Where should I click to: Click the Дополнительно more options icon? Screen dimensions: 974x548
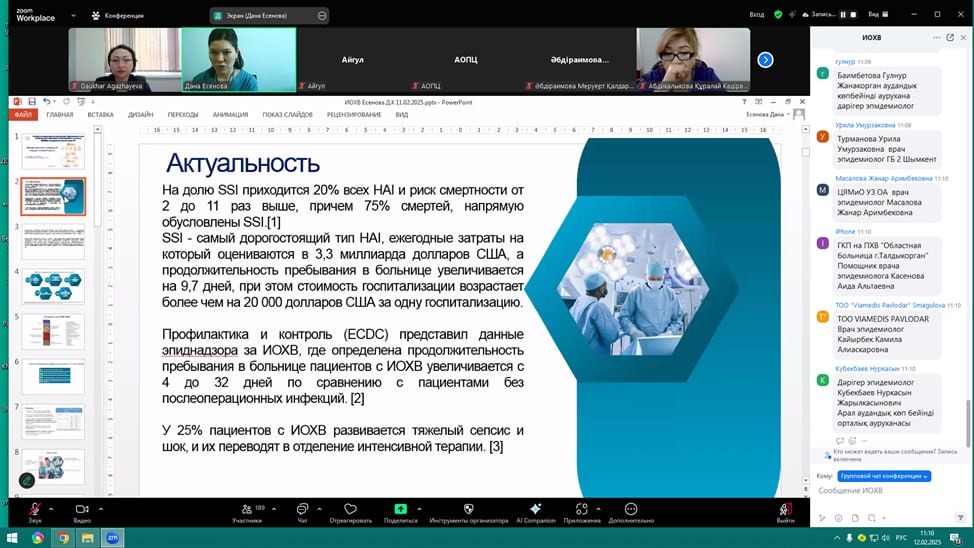pyautogui.click(x=631, y=510)
